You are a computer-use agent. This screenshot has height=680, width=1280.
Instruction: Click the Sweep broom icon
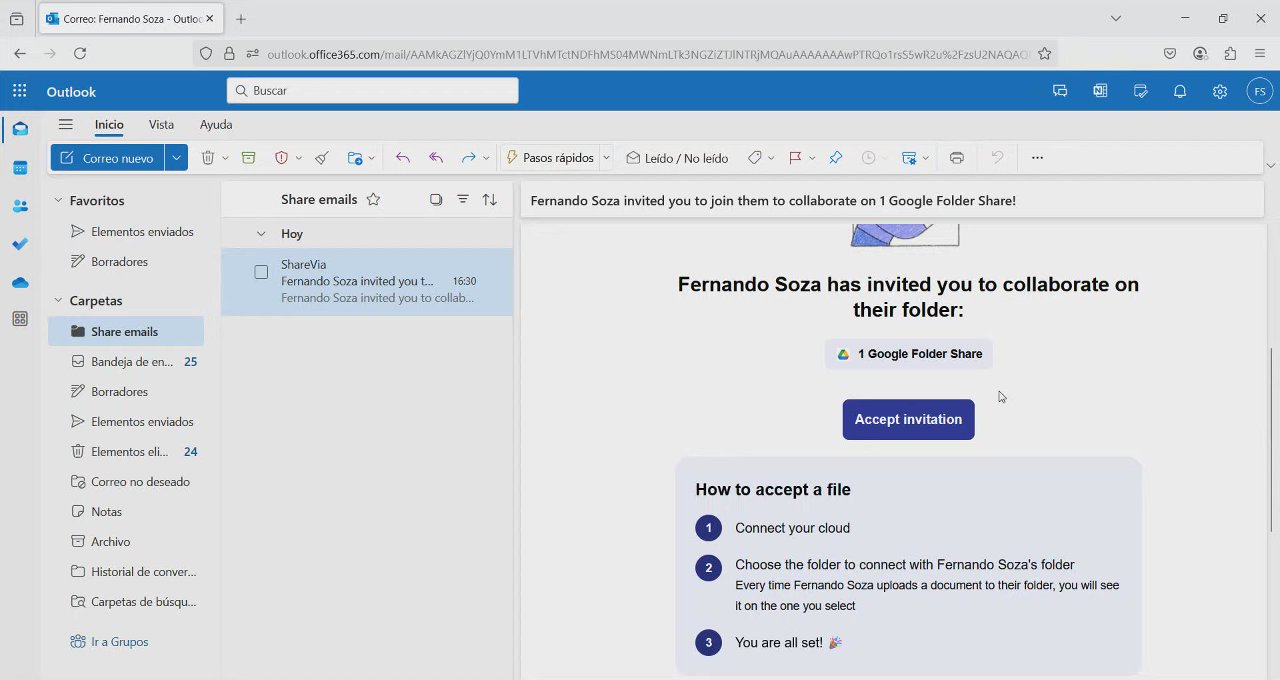321,158
